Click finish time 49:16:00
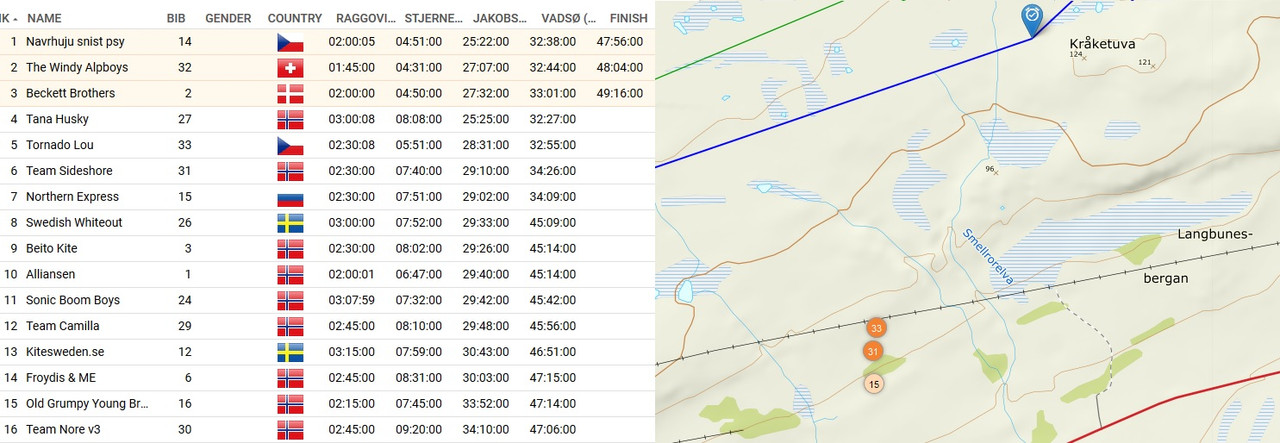This screenshot has height=443, width=1280. pos(619,94)
